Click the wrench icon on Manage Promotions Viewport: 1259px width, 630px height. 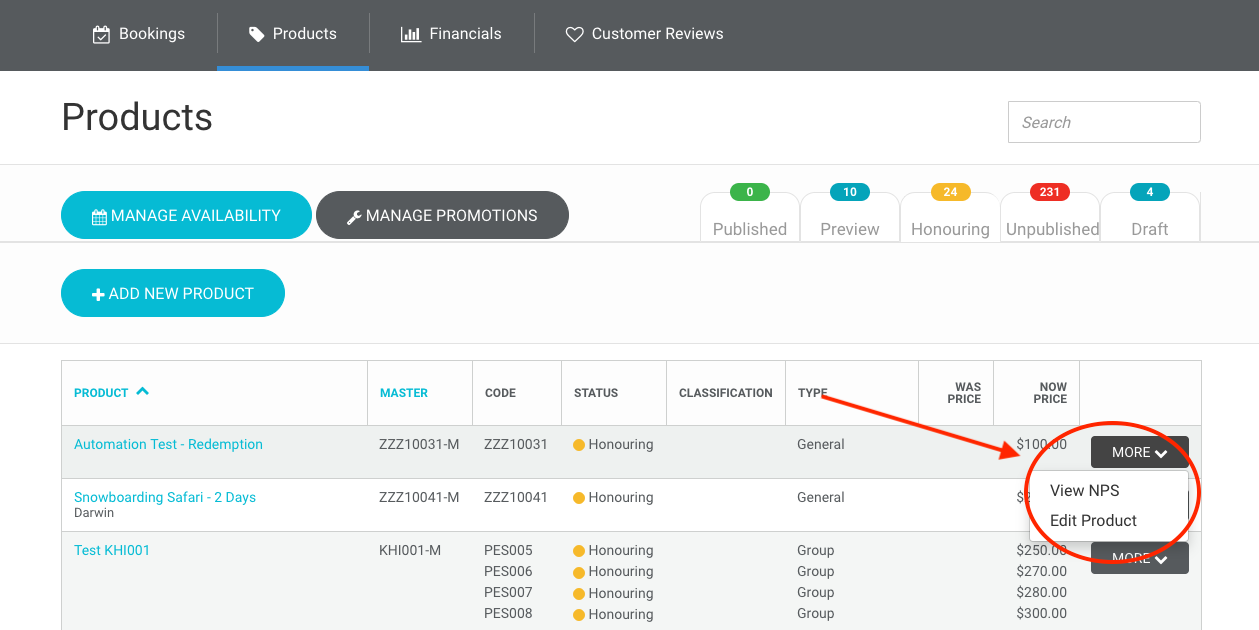coord(356,215)
